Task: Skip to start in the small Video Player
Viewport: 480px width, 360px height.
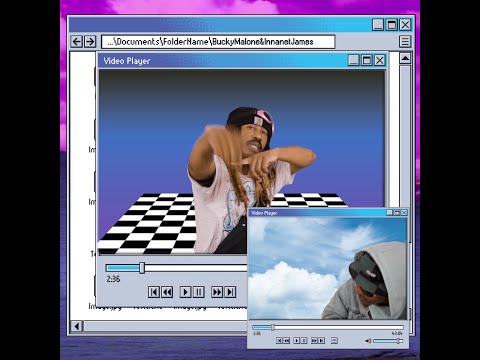Action: tap(279, 341)
